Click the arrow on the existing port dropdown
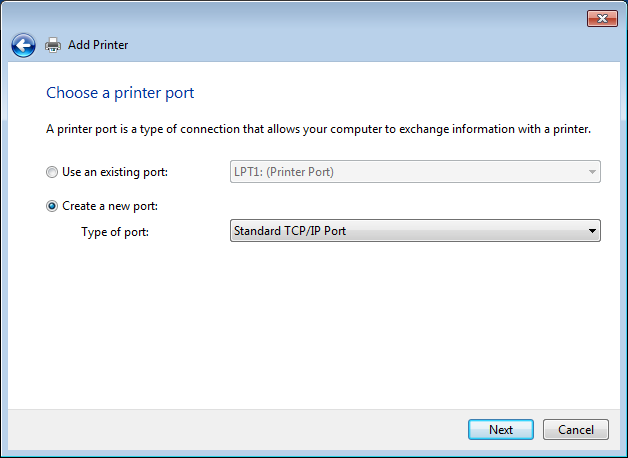Viewport: 628px width, 458px height. pos(592,172)
